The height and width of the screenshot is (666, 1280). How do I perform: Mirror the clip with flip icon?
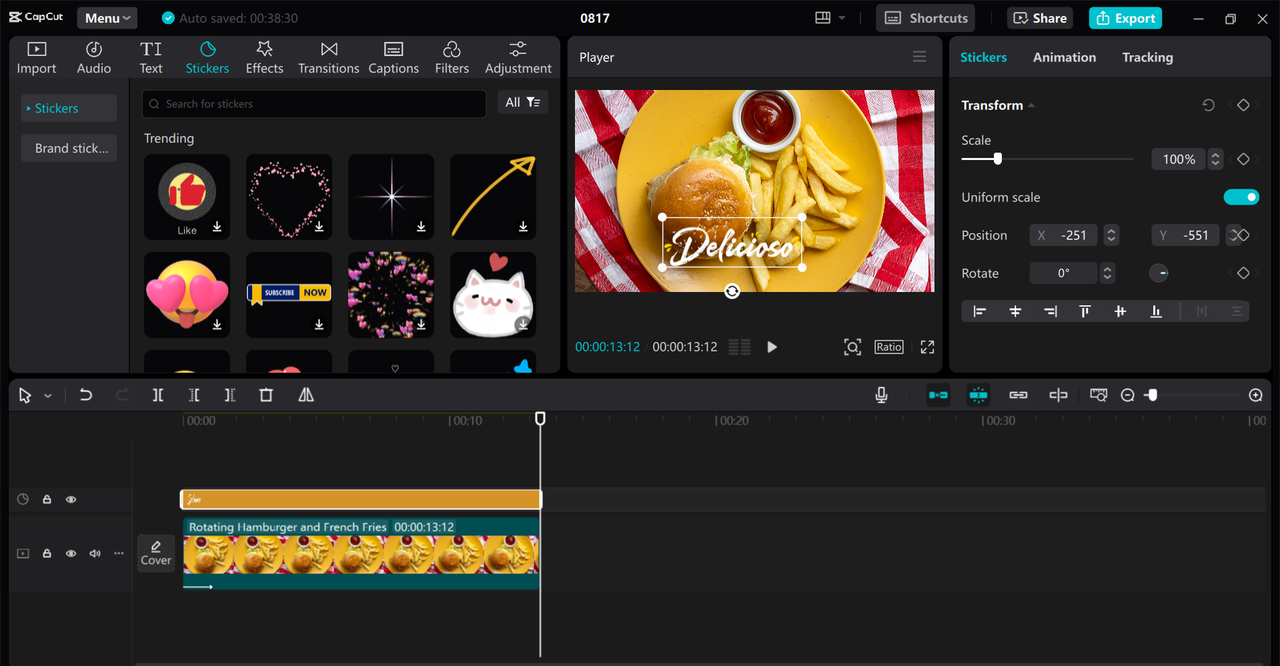pos(306,395)
